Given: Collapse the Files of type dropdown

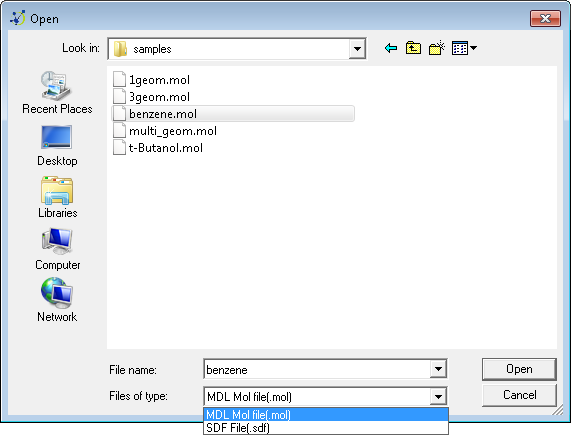Looking at the screenshot, I should 438,396.
